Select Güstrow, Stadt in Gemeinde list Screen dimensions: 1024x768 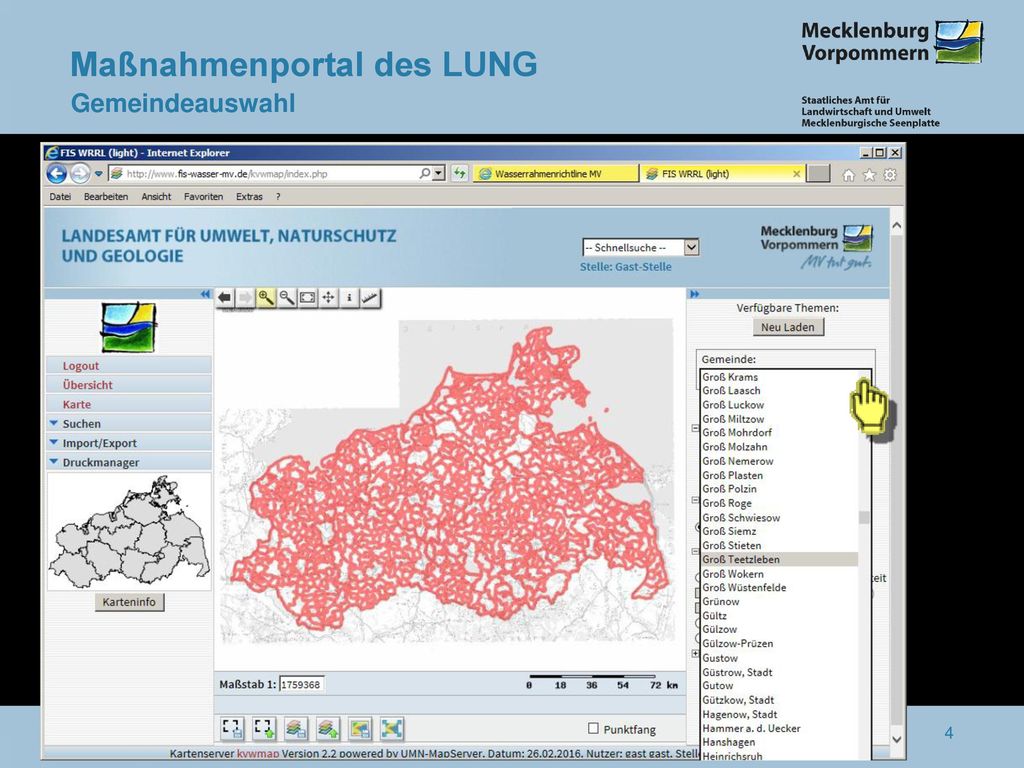point(779,672)
